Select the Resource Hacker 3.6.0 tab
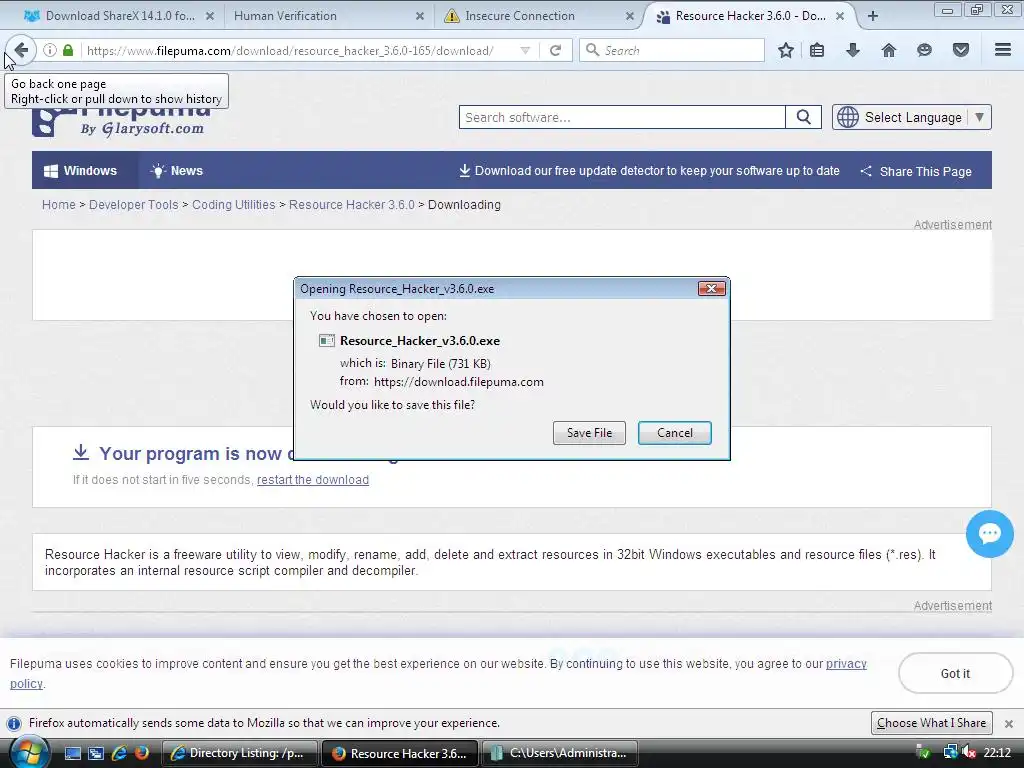 [x=751, y=16]
